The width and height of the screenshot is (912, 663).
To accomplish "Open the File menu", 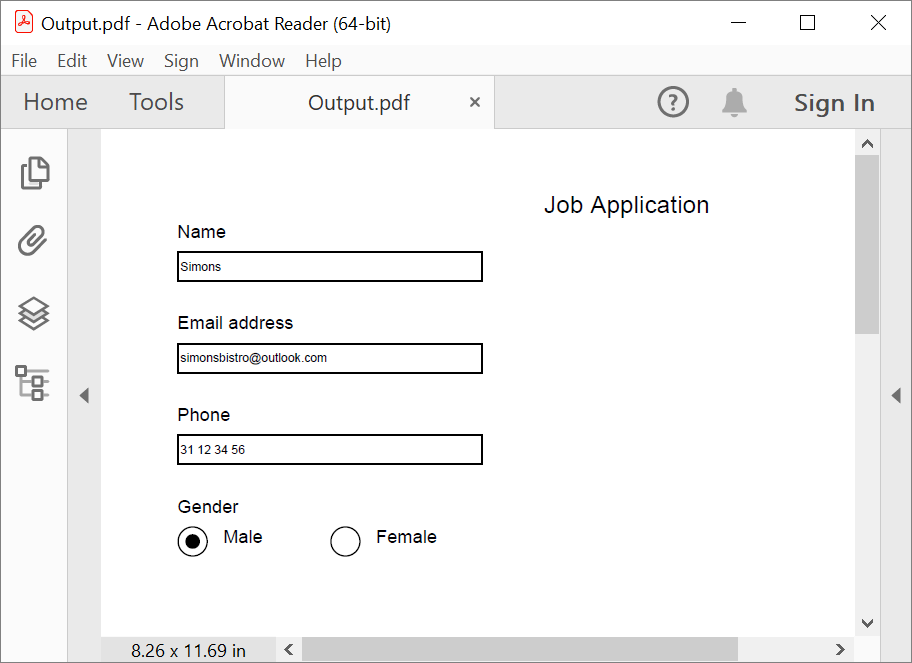I will click(24, 60).
